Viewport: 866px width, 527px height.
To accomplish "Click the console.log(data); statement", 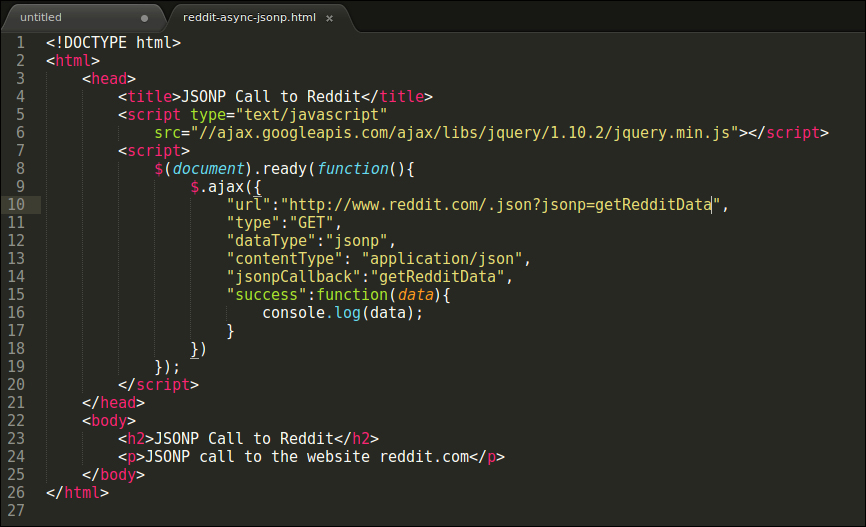I will coord(342,313).
